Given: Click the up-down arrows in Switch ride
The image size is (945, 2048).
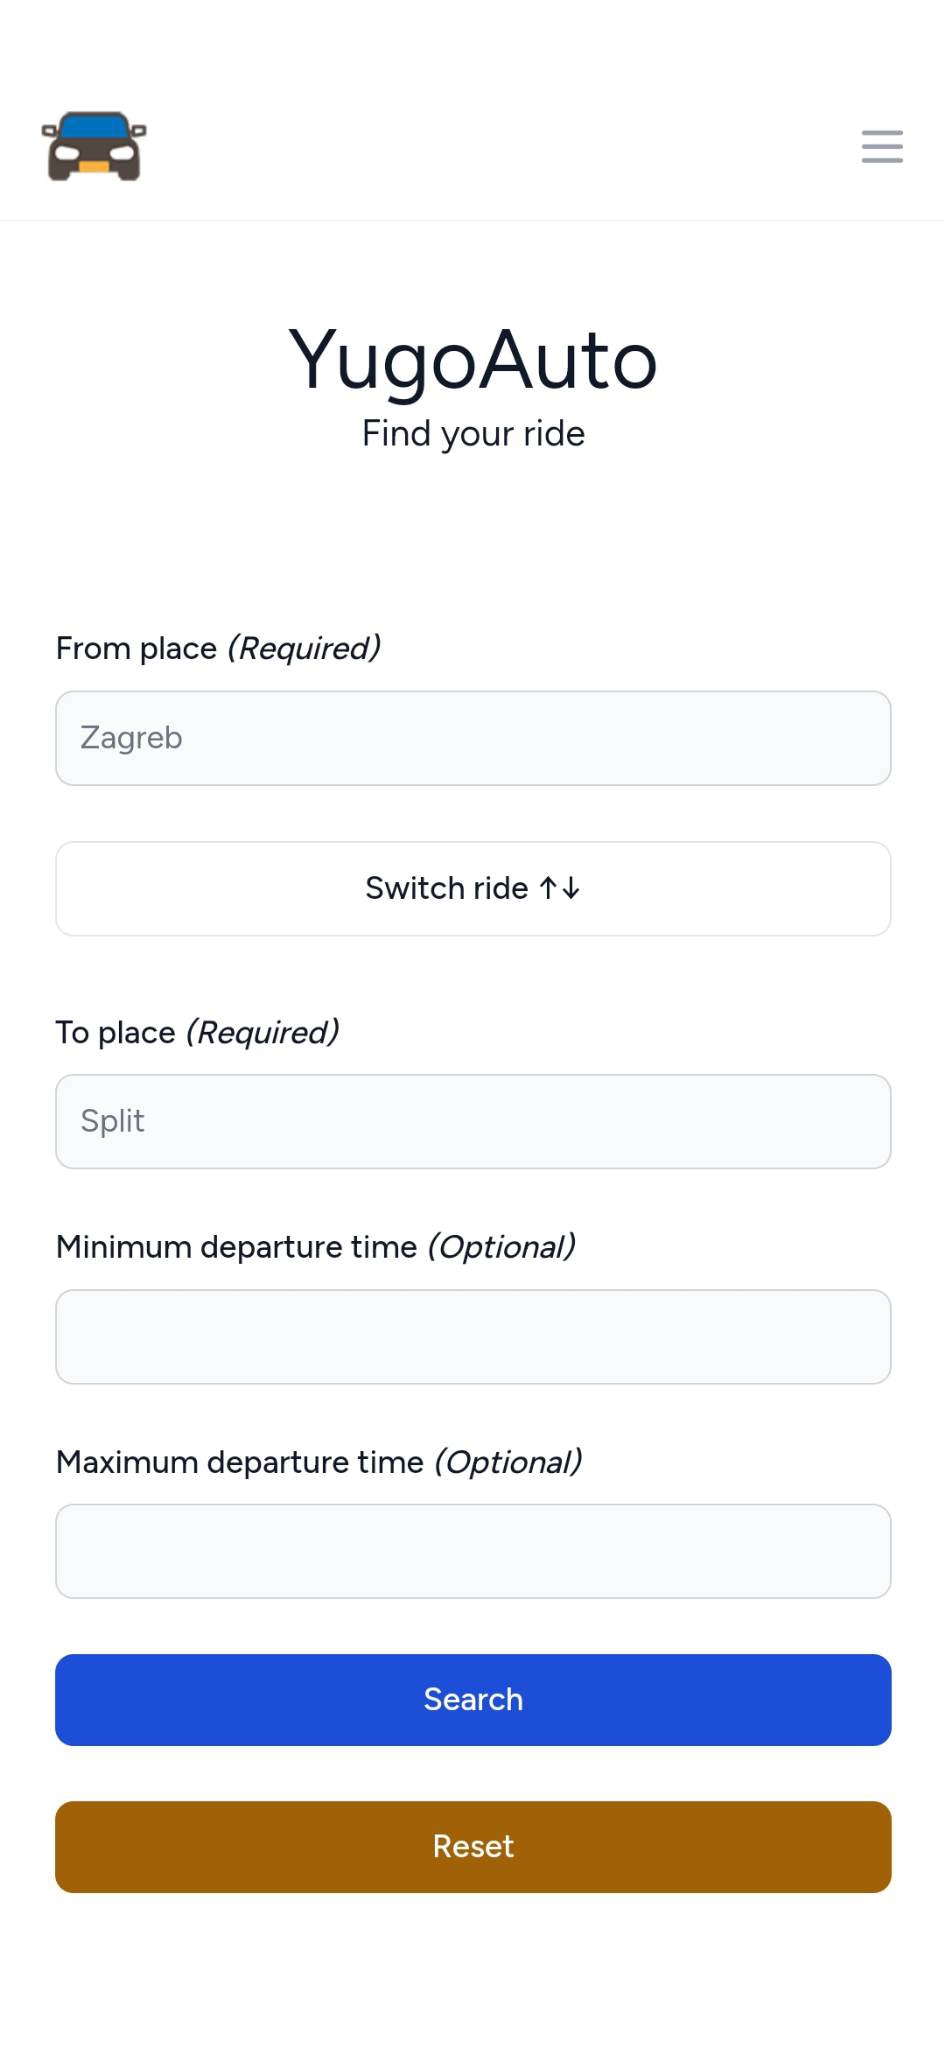Looking at the screenshot, I should pos(560,888).
